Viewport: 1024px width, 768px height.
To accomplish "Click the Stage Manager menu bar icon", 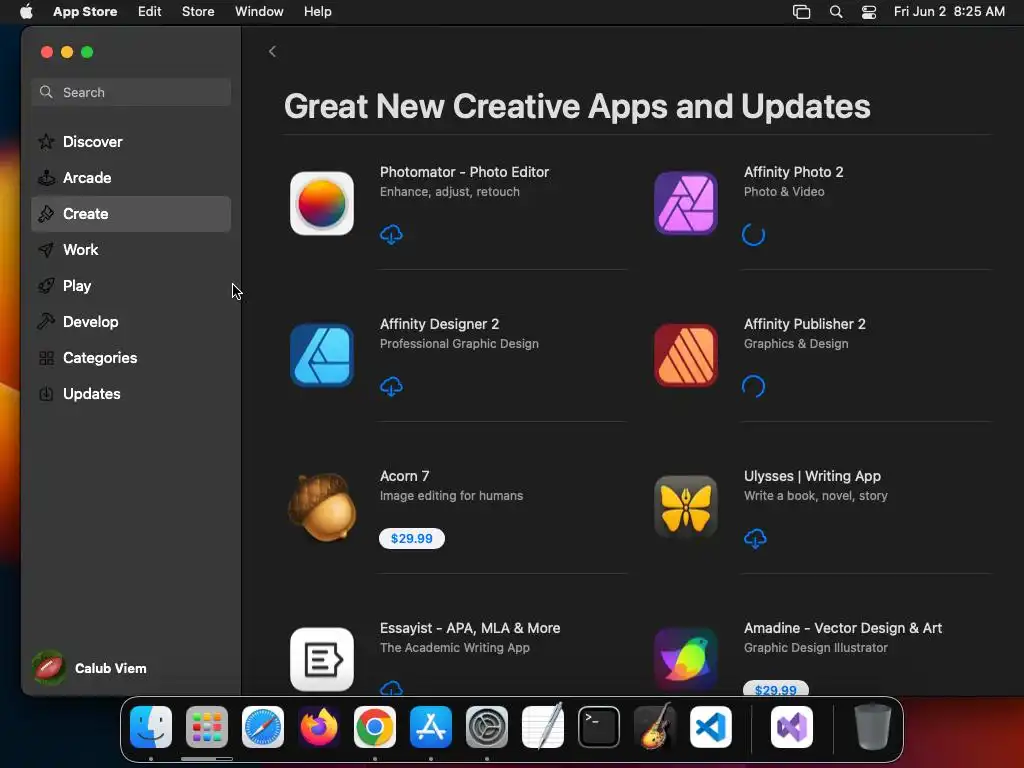I will coord(801,12).
